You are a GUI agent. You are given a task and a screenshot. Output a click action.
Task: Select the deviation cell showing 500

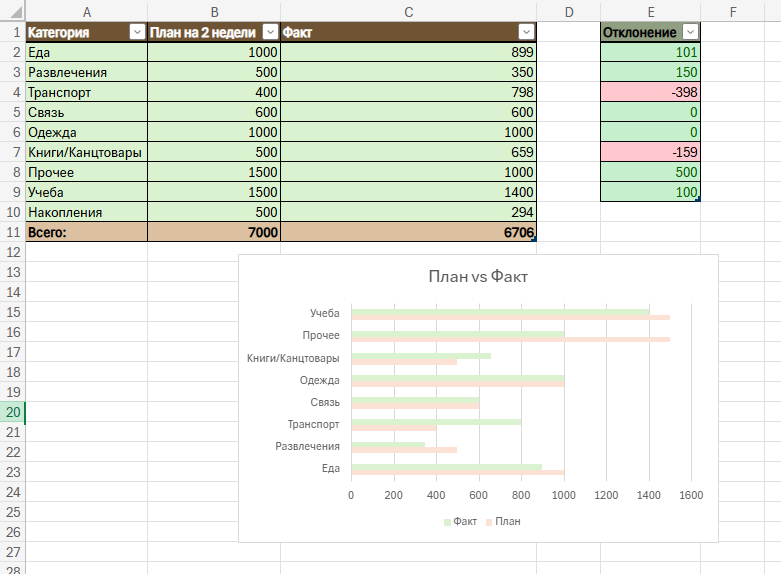pos(650,172)
